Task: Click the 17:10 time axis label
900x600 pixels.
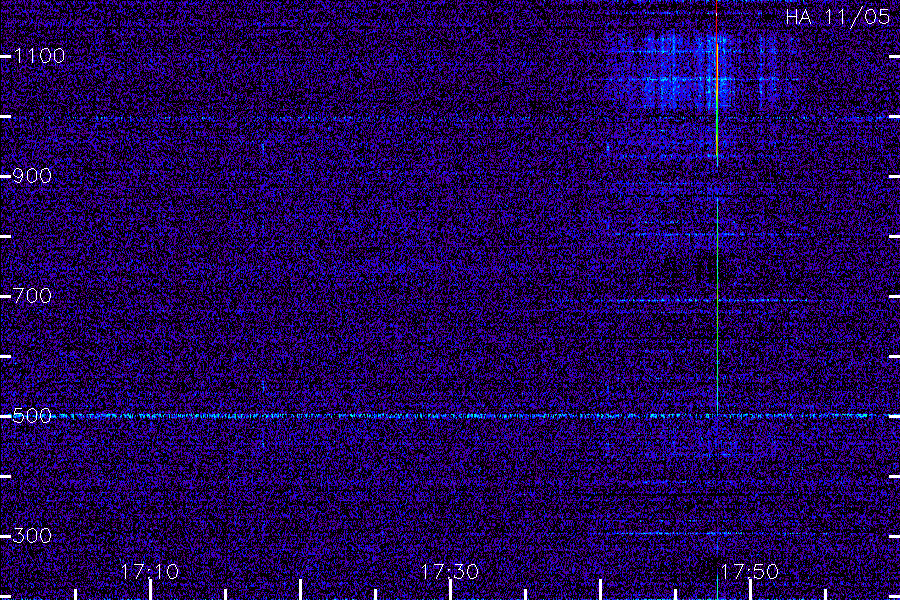Action: 150,572
